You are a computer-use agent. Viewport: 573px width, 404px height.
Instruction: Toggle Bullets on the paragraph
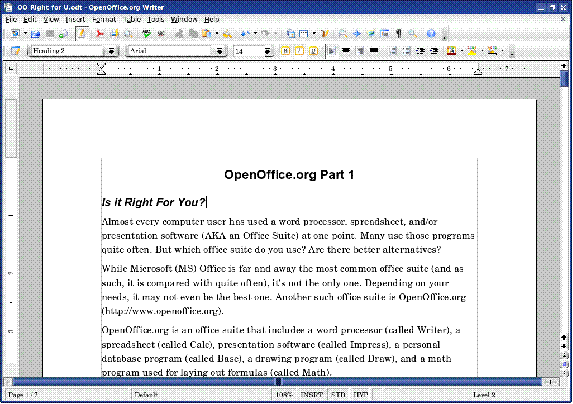tap(407, 50)
